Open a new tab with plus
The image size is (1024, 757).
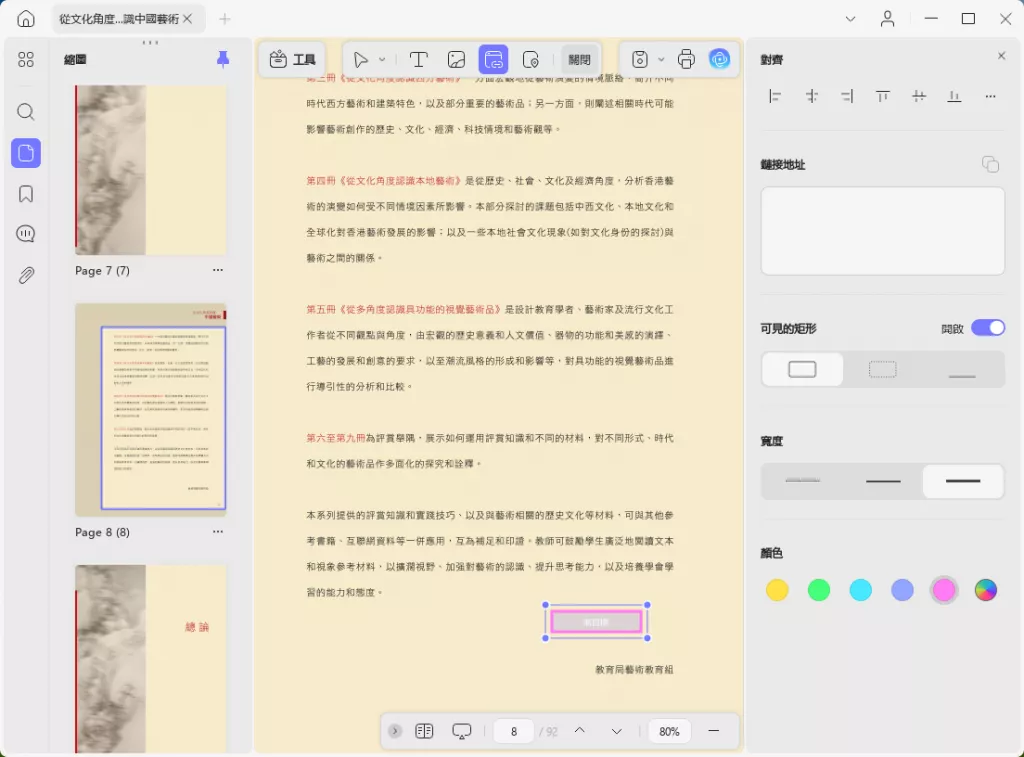tap(225, 19)
